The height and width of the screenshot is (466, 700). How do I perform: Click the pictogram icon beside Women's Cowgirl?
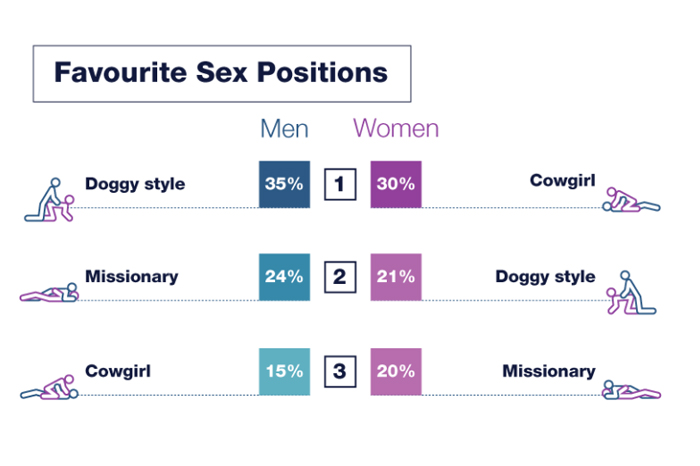(x=630, y=199)
